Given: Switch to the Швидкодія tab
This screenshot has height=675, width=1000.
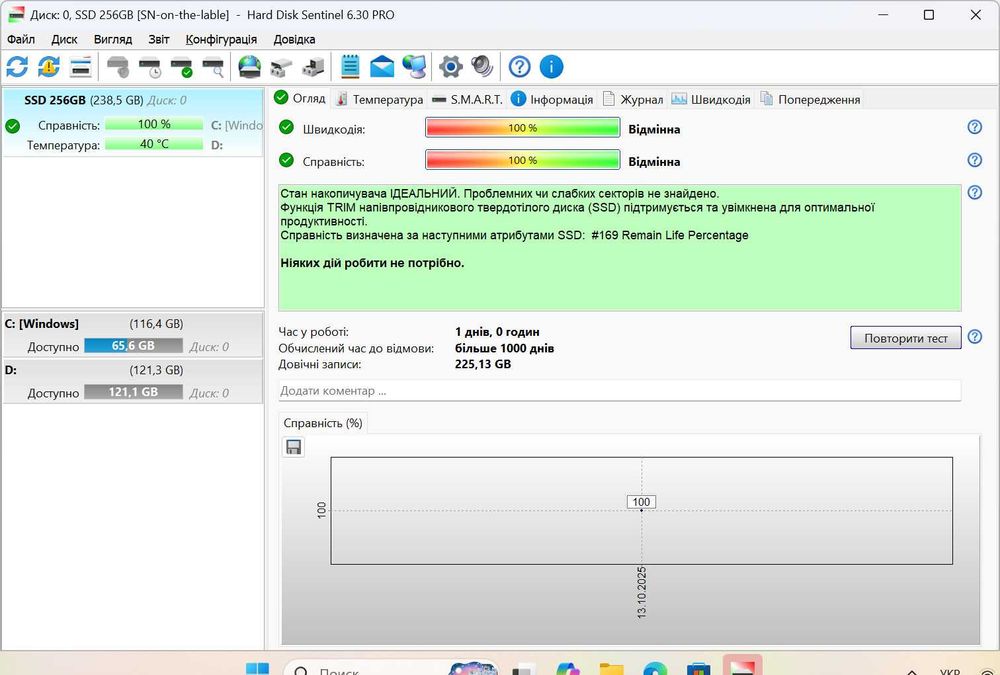Looking at the screenshot, I should pyautogui.click(x=711, y=99).
